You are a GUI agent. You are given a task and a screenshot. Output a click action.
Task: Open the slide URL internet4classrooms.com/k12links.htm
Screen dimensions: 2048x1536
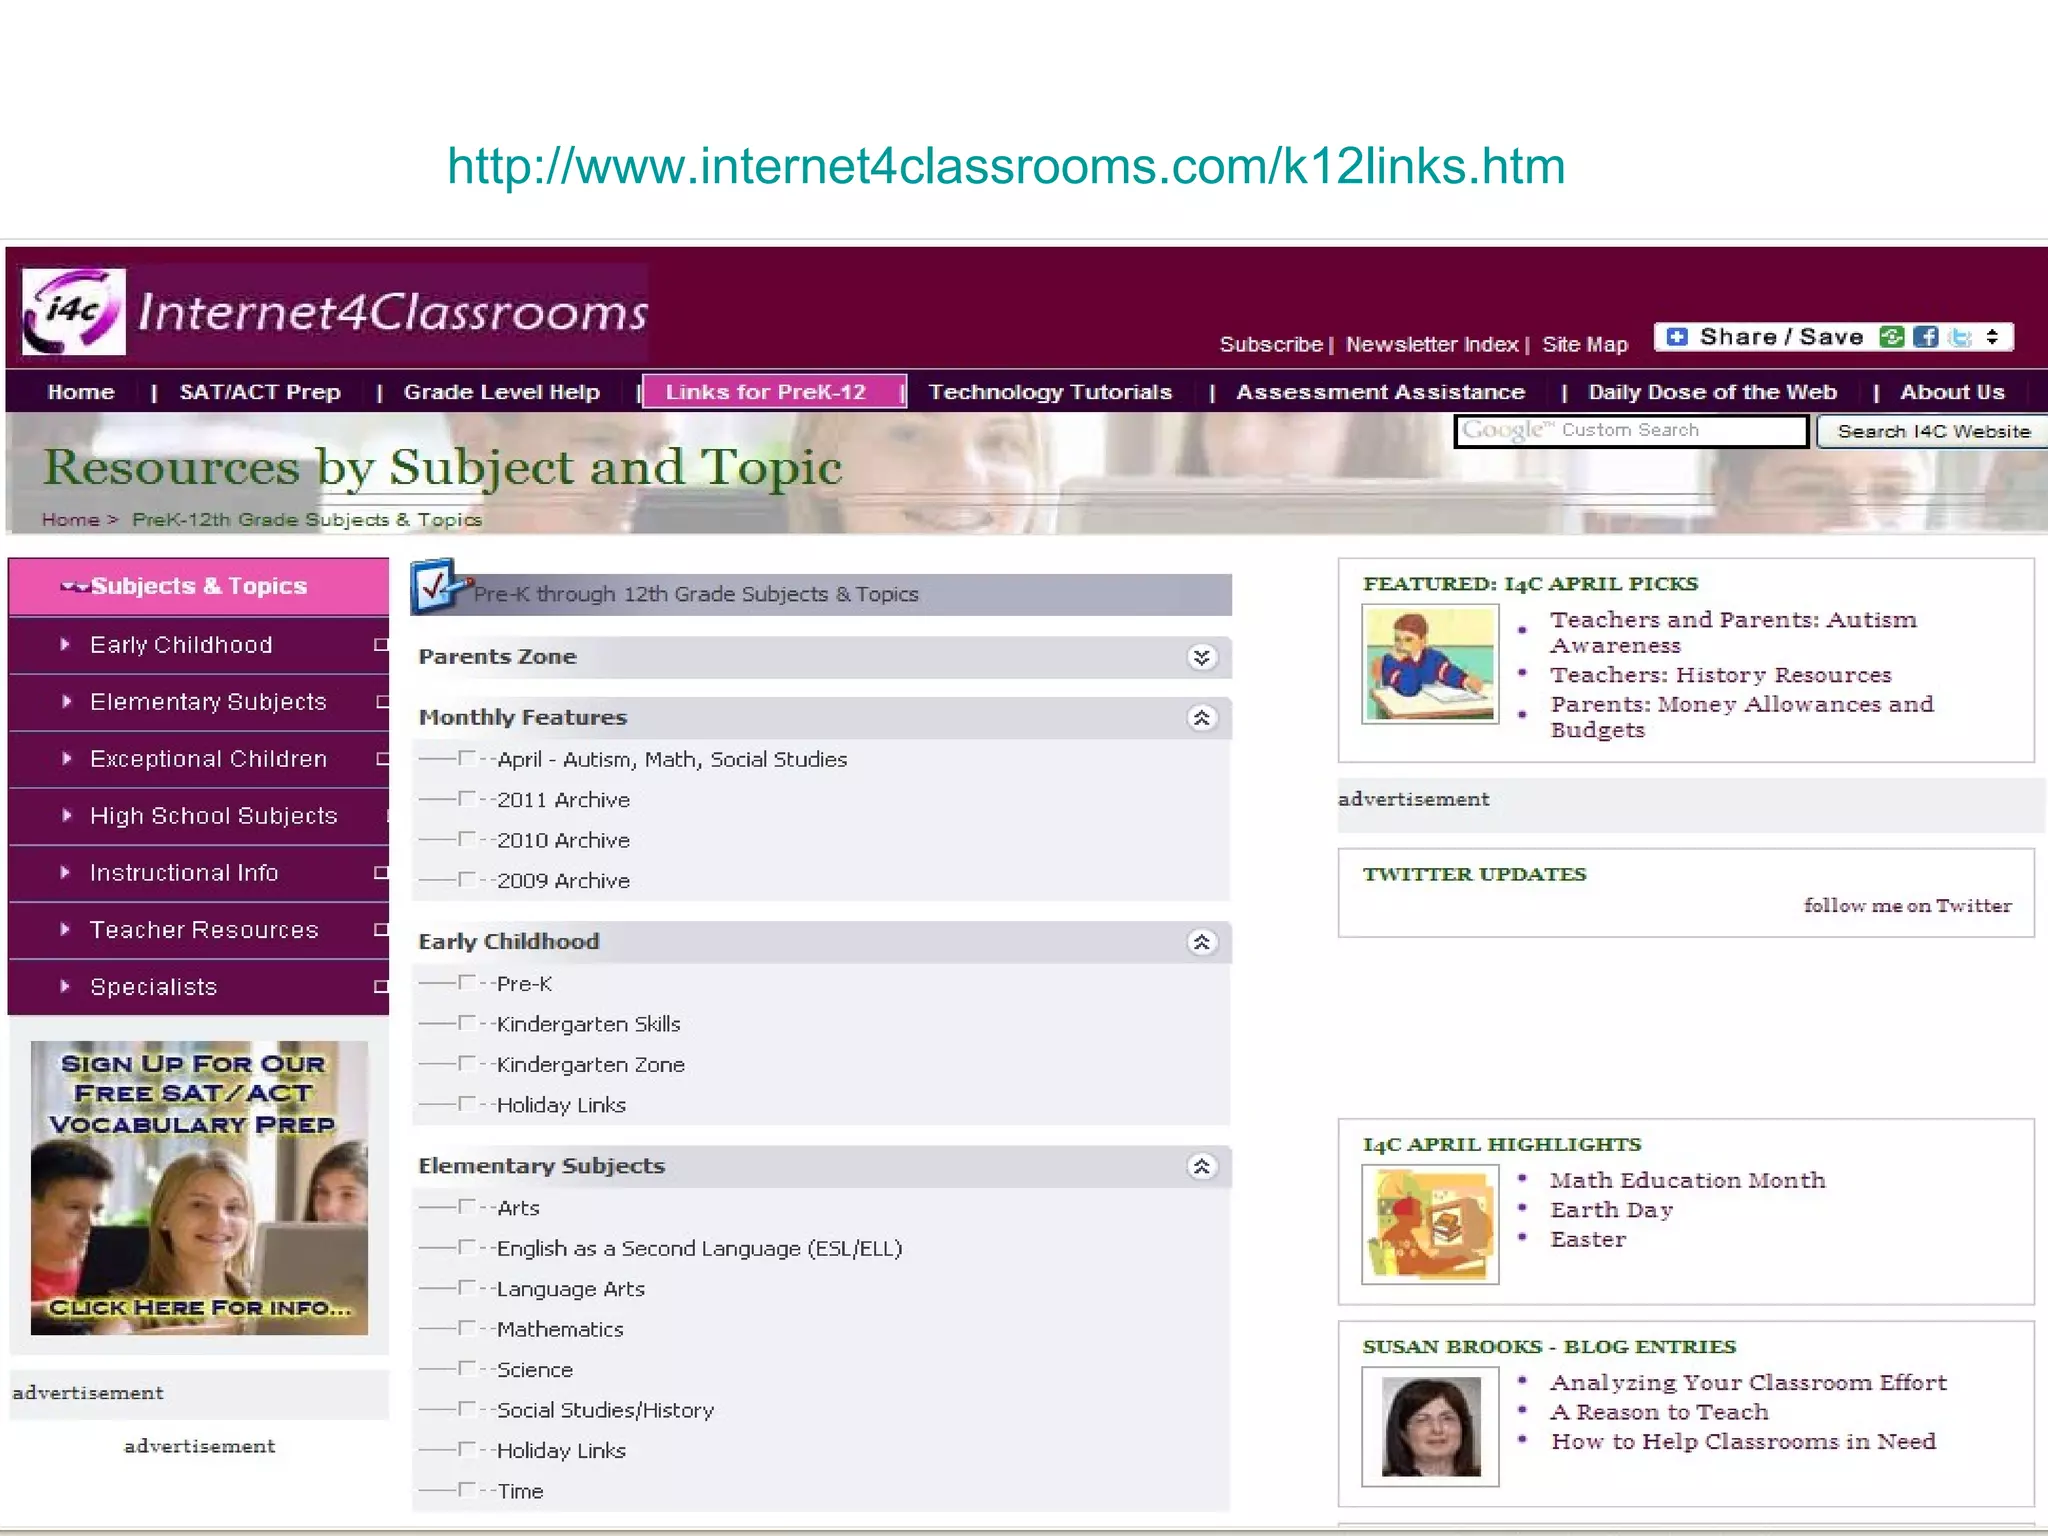tap(1006, 166)
